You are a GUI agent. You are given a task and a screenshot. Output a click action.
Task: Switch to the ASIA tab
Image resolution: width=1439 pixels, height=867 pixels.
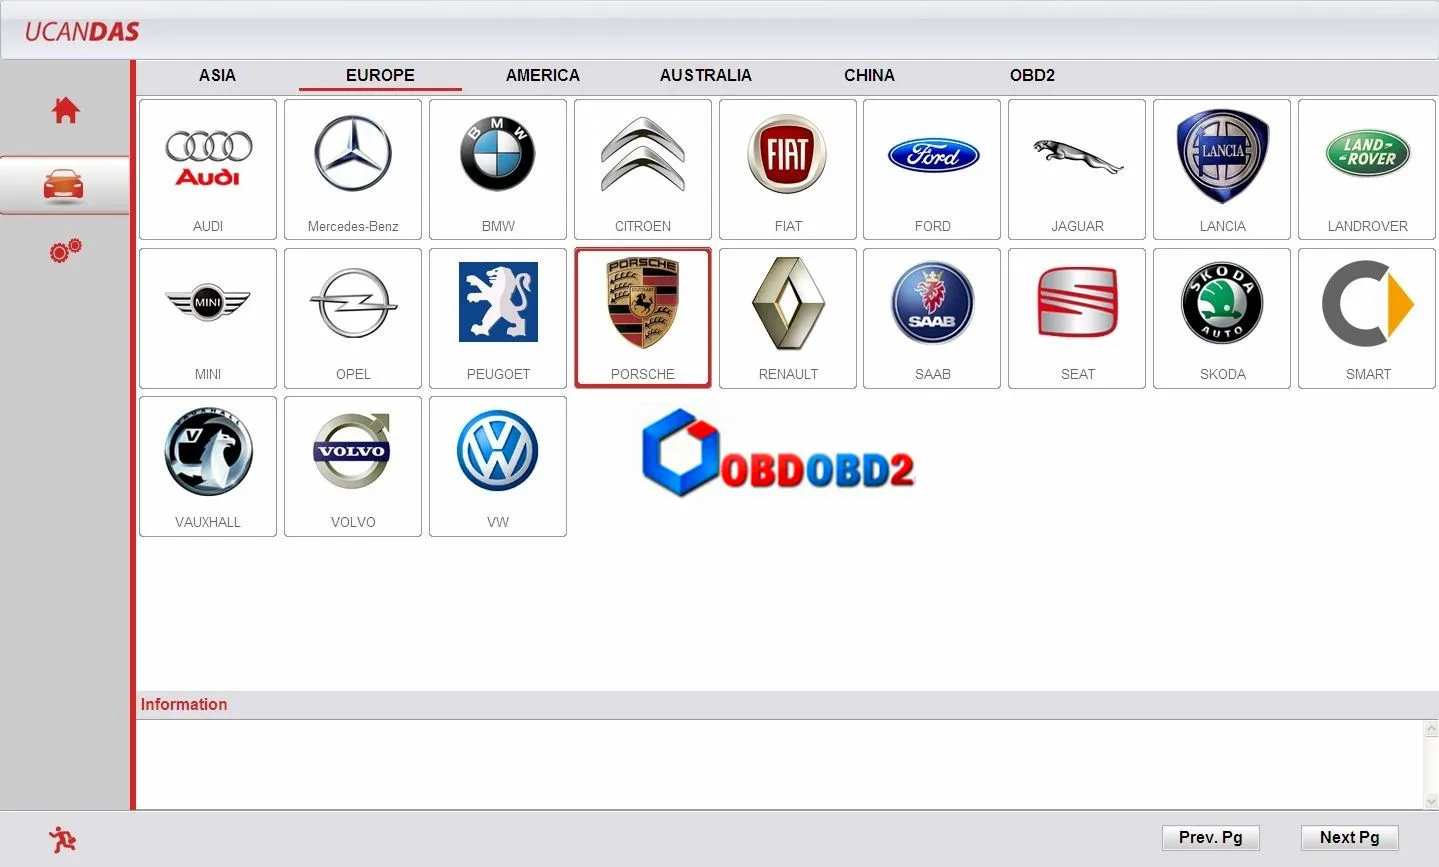(x=217, y=75)
